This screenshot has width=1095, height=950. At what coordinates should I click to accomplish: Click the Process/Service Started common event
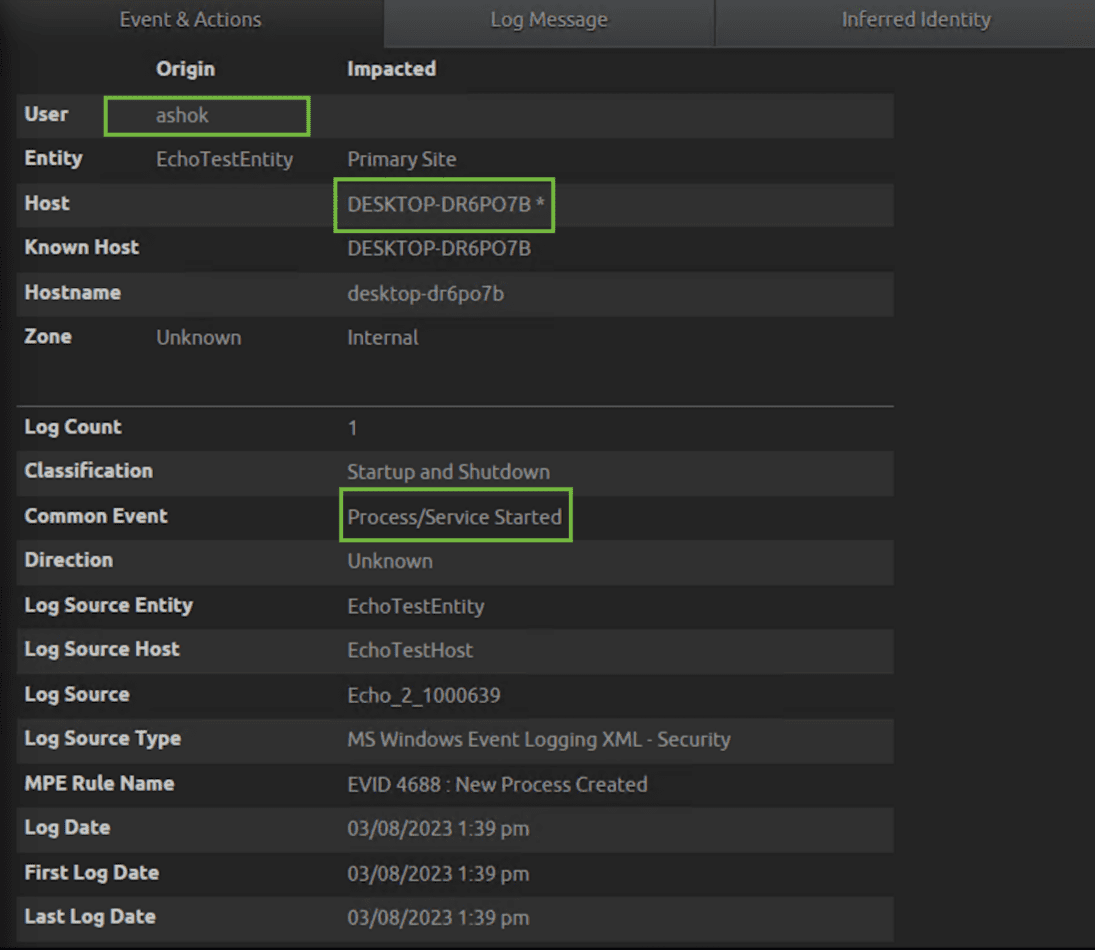click(x=454, y=516)
